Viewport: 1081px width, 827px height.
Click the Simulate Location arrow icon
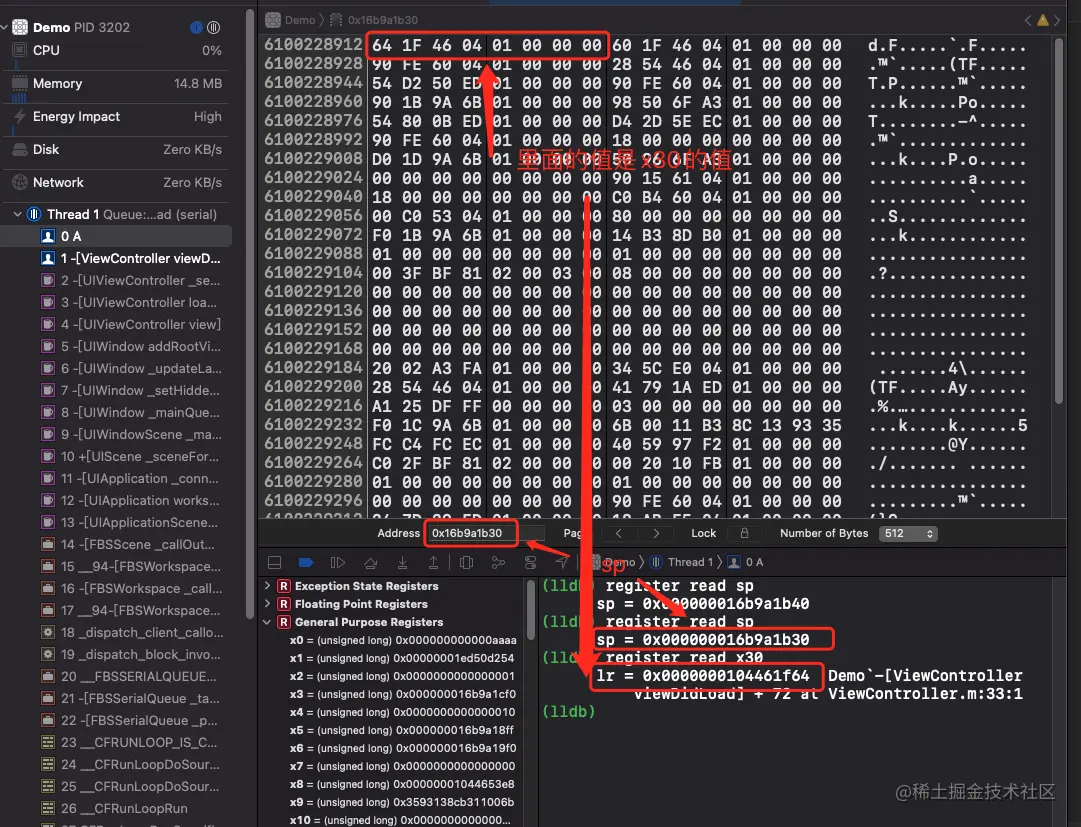[563, 562]
